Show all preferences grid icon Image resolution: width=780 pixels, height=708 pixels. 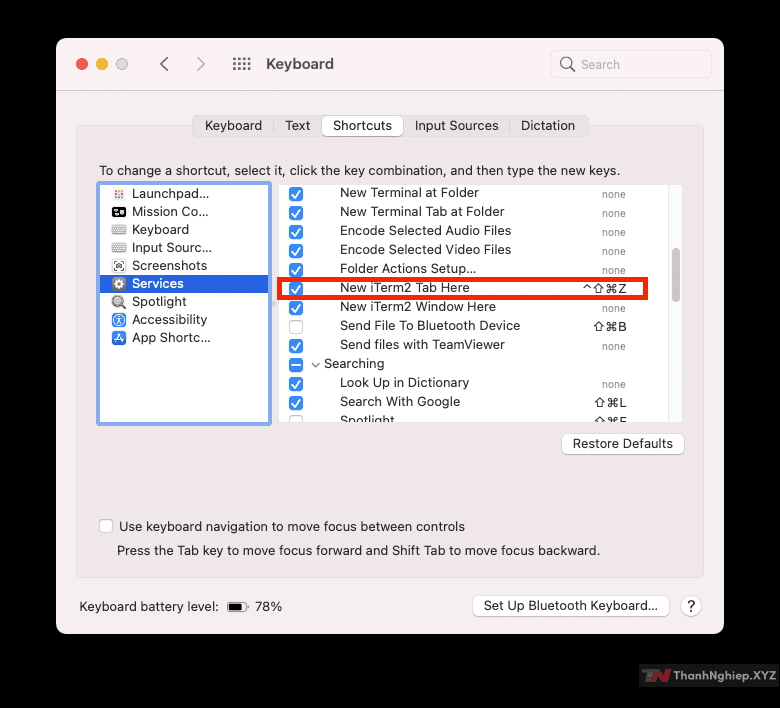point(242,64)
